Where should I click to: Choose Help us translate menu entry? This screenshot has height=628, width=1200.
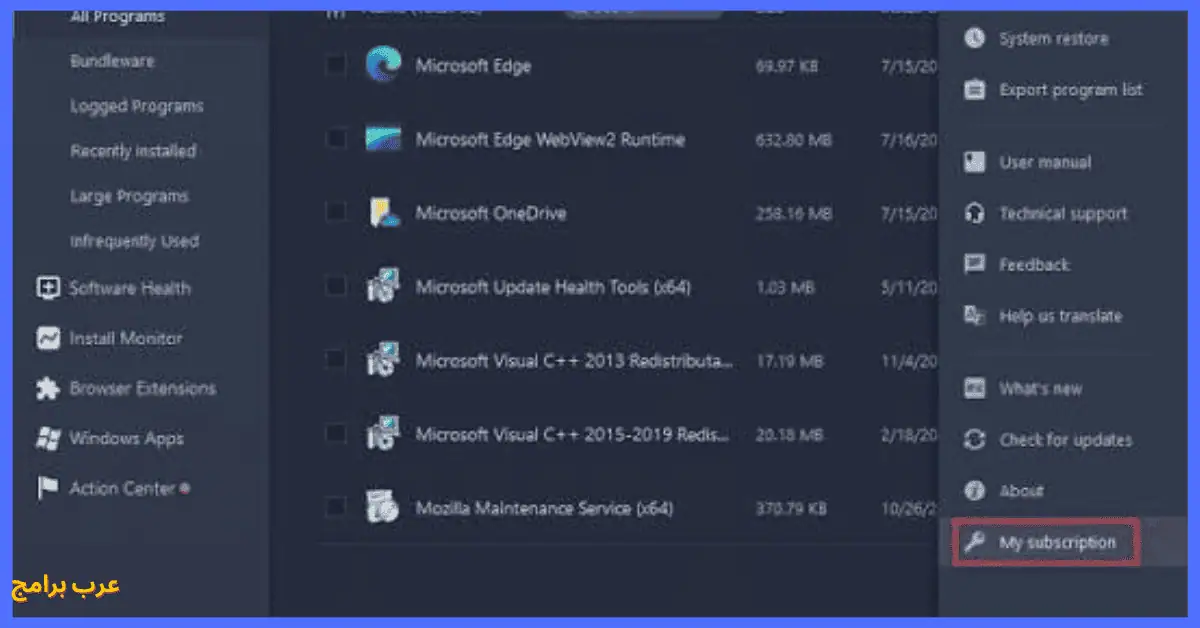tap(1060, 316)
